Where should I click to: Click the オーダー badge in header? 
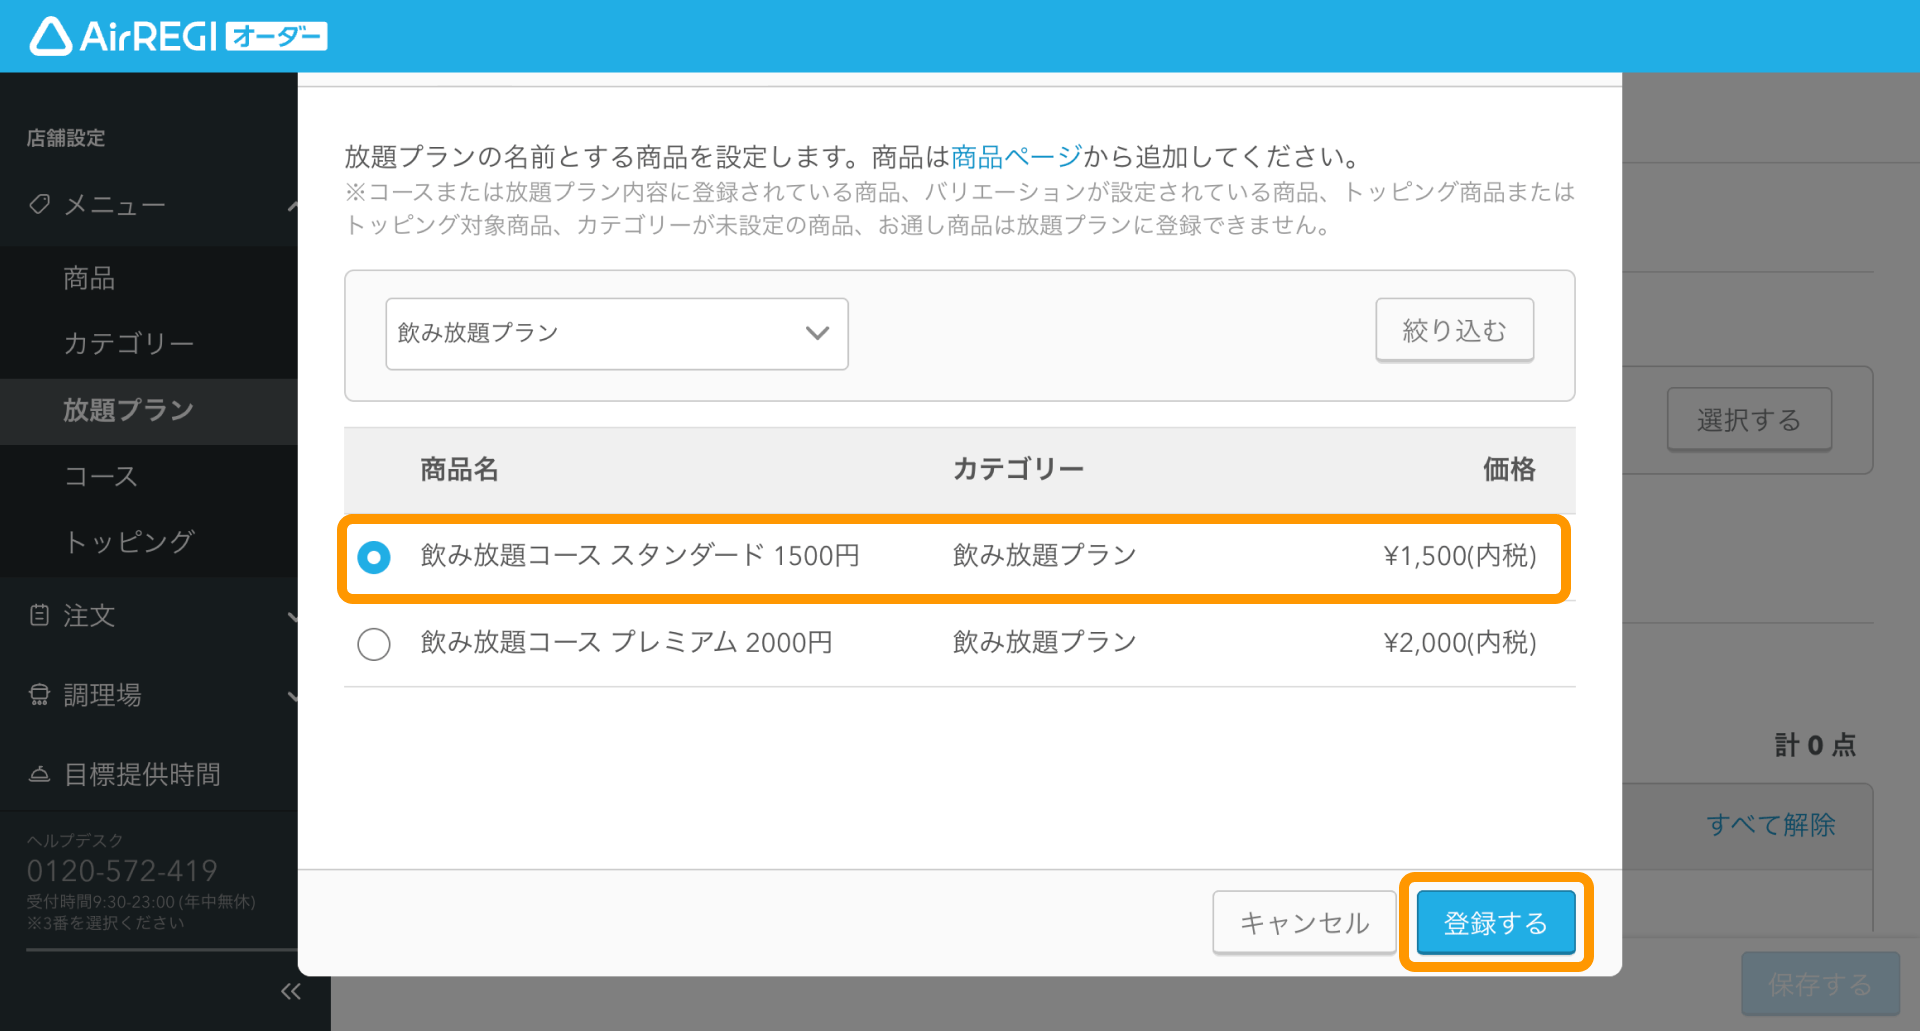click(277, 37)
